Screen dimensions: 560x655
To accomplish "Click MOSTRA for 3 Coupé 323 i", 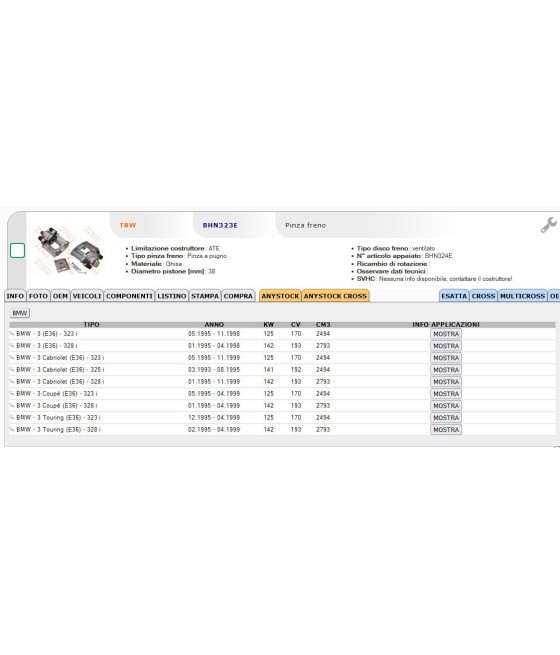I will click(446, 394).
